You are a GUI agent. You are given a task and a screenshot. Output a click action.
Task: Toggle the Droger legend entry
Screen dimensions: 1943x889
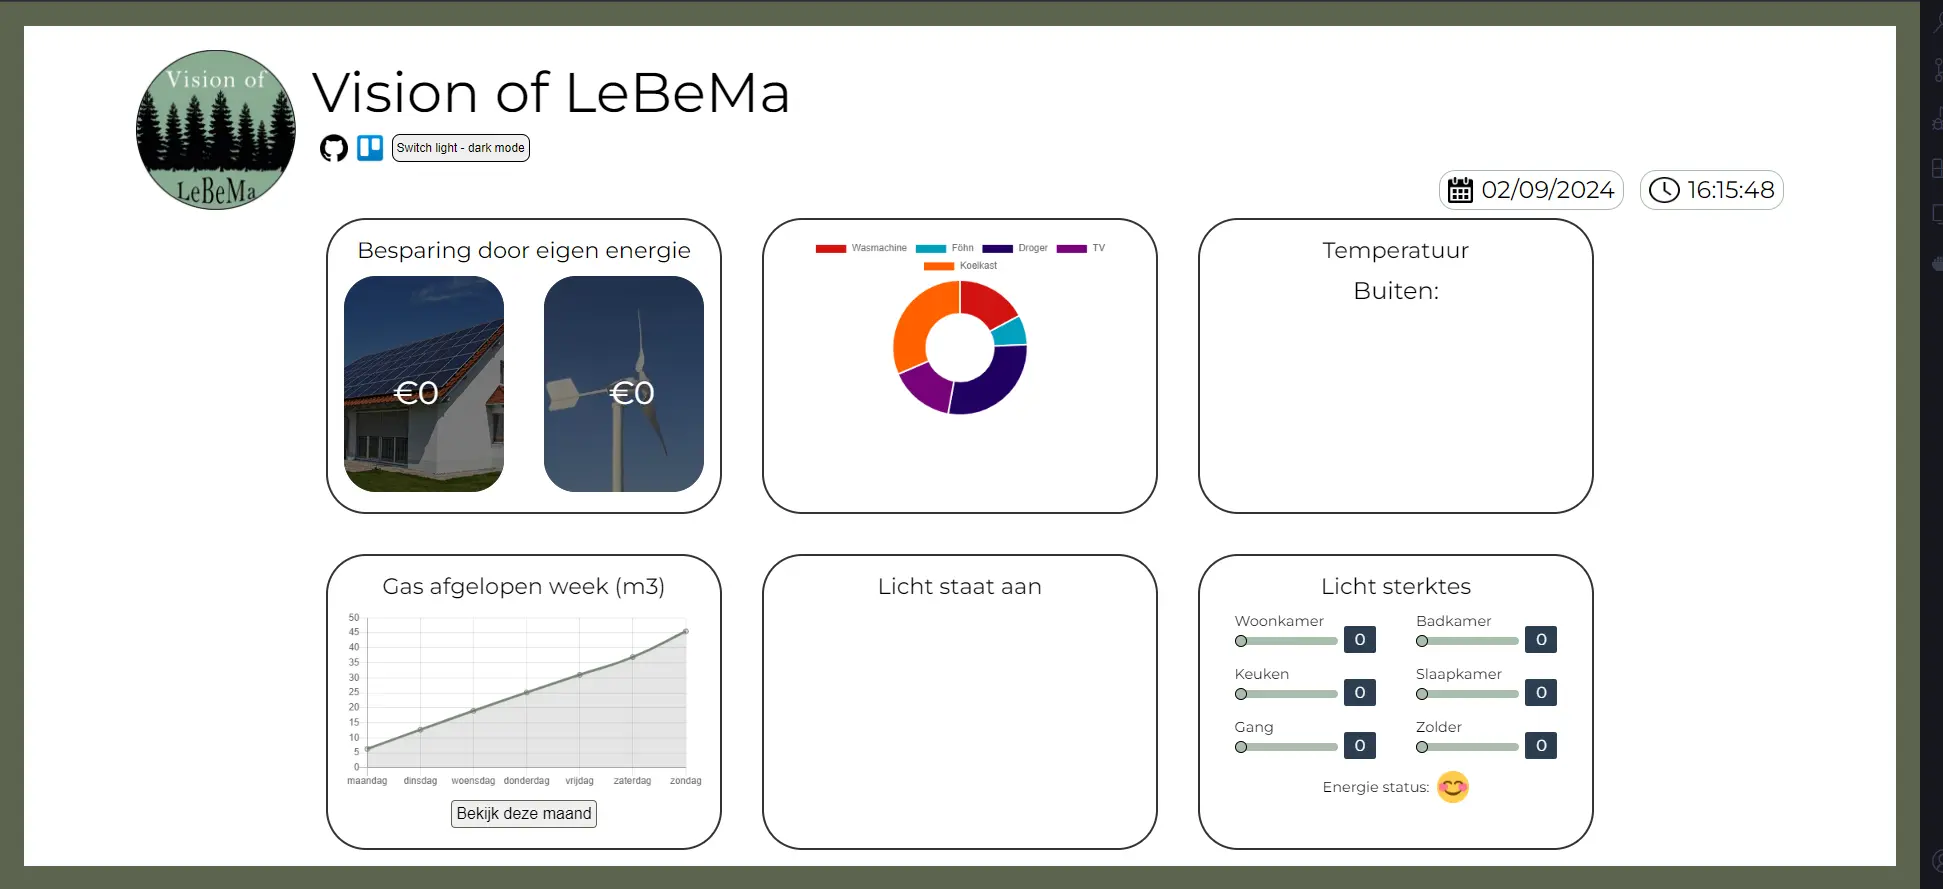point(1015,248)
